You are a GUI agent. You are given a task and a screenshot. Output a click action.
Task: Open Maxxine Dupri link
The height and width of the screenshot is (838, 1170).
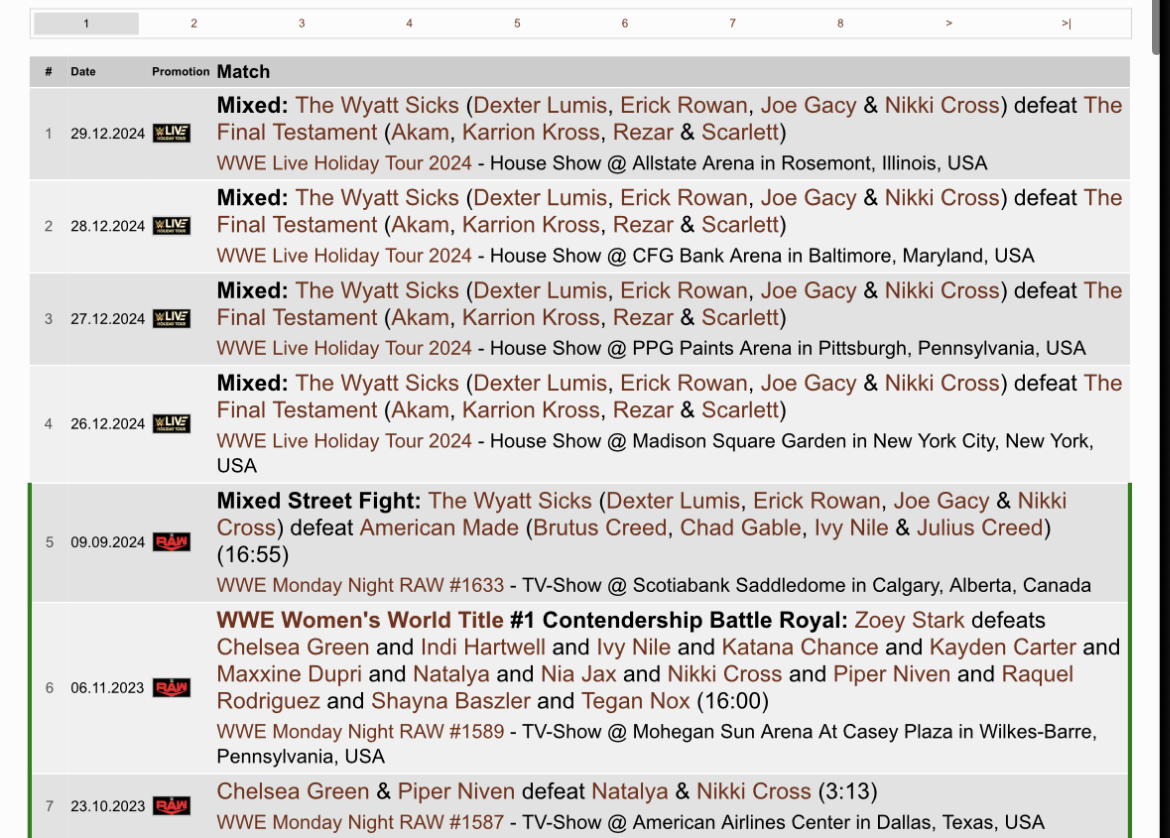click(x=290, y=674)
